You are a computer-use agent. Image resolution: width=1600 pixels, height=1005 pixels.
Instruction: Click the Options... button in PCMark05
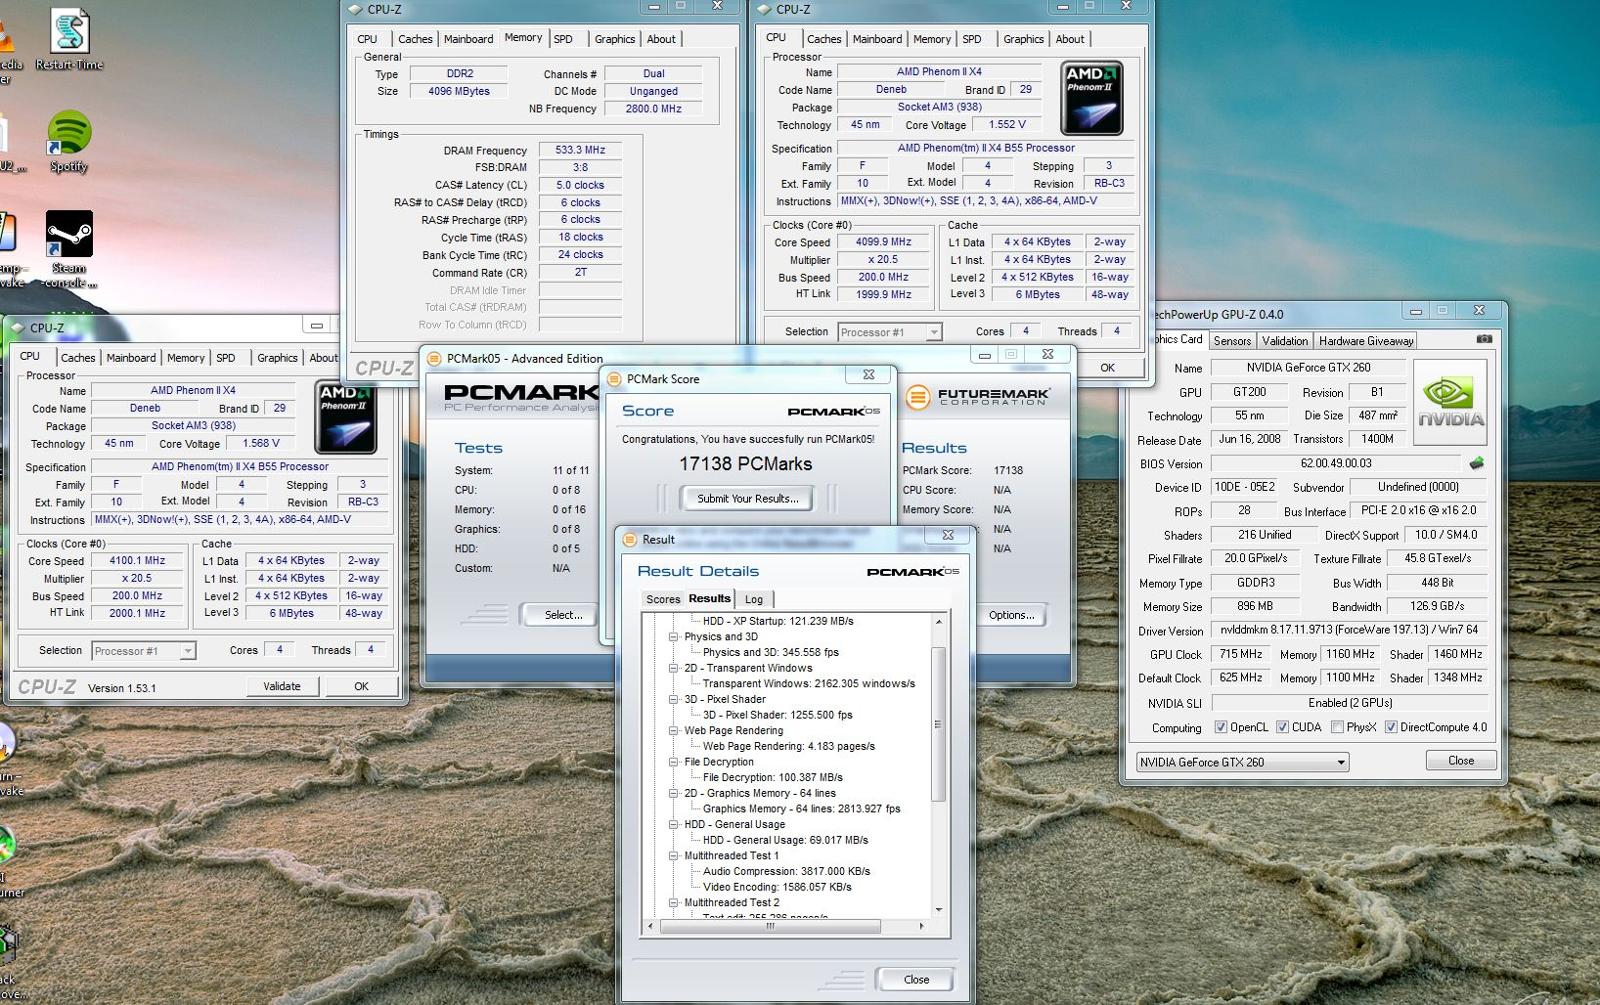point(1011,615)
